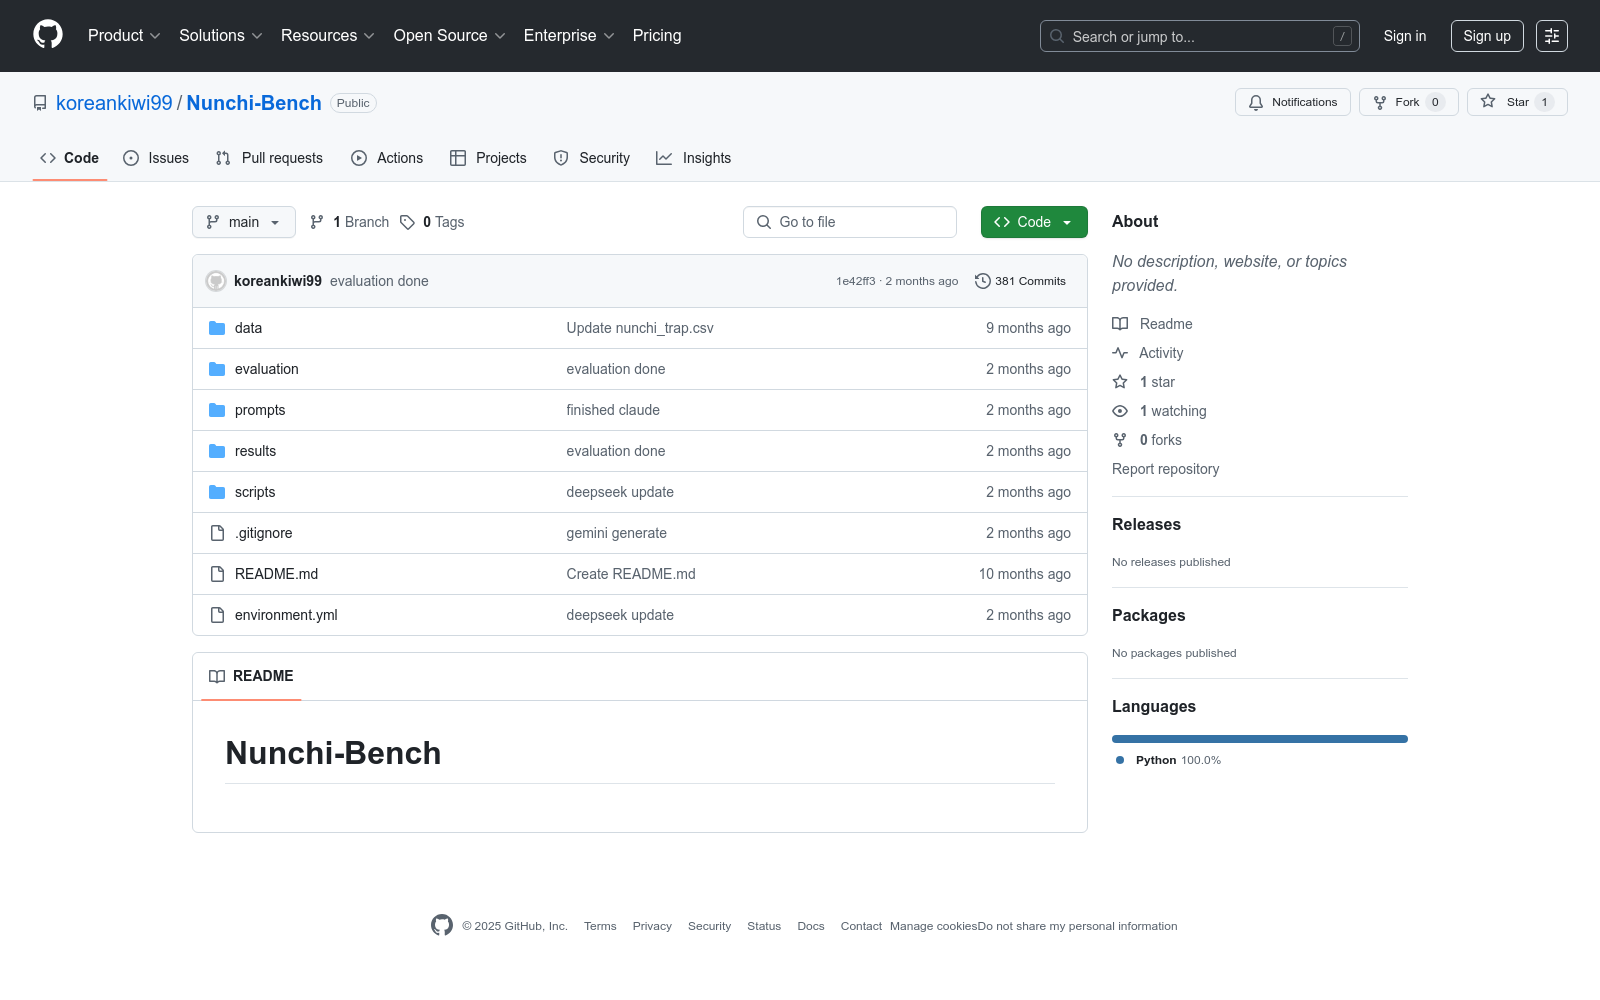Image resolution: width=1600 pixels, height=1000 pixels.
Task: View the 0 Tags link
Action: 432,222
